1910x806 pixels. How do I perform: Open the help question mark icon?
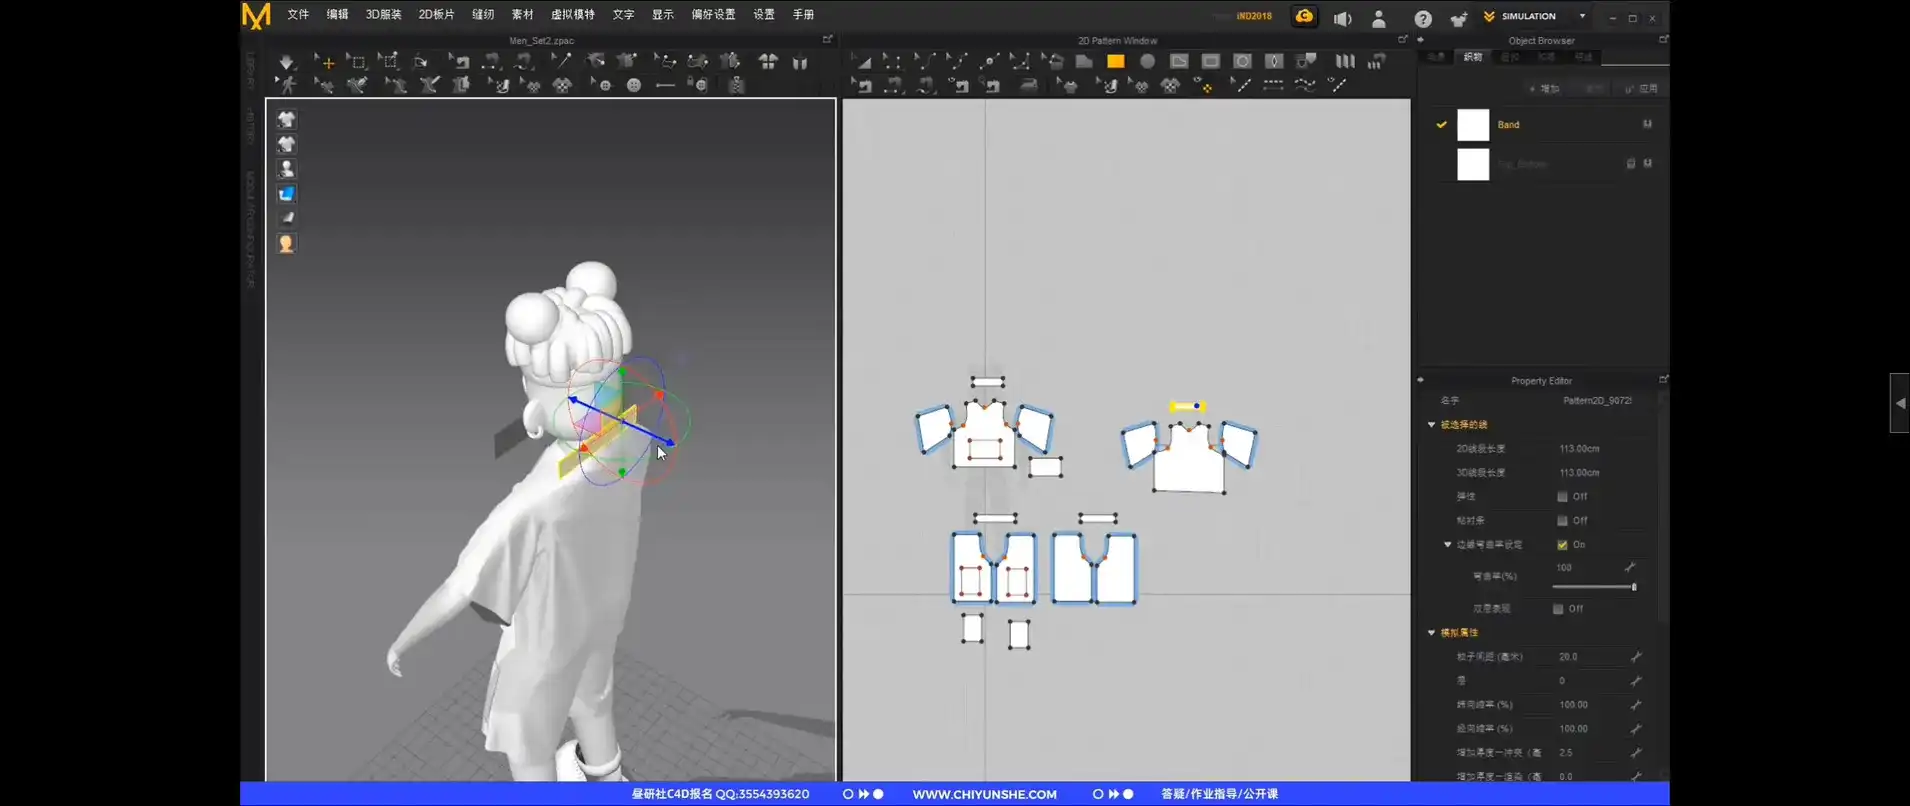click(x=1422, y=18)
